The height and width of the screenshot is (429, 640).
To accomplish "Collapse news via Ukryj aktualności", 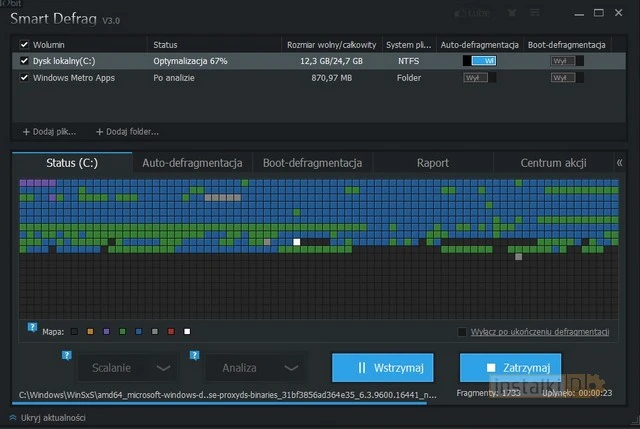I will pos(47,418).
